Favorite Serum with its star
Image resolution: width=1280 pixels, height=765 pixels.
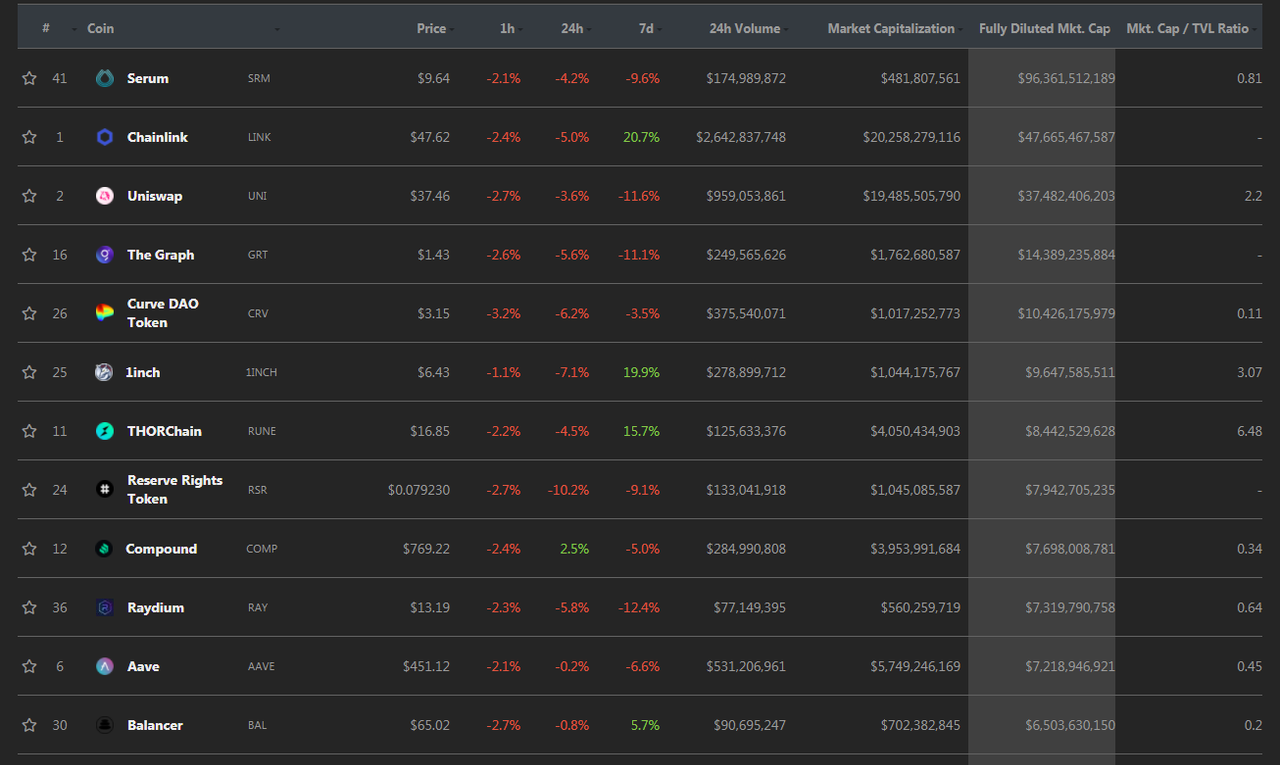(29, 78)
